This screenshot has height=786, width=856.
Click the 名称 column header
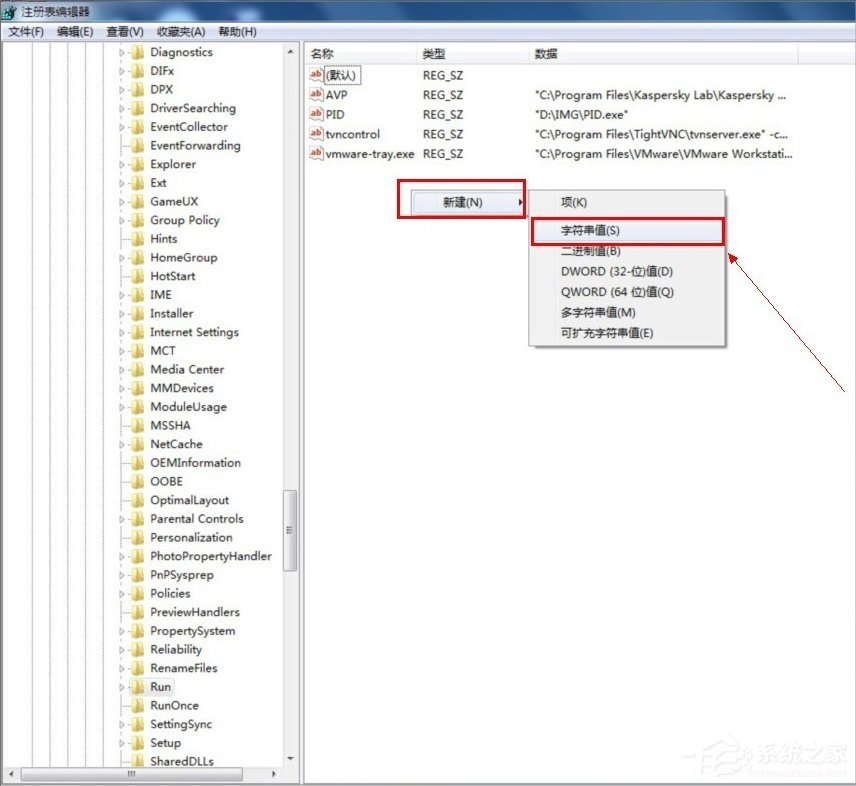tap(320, 54)
